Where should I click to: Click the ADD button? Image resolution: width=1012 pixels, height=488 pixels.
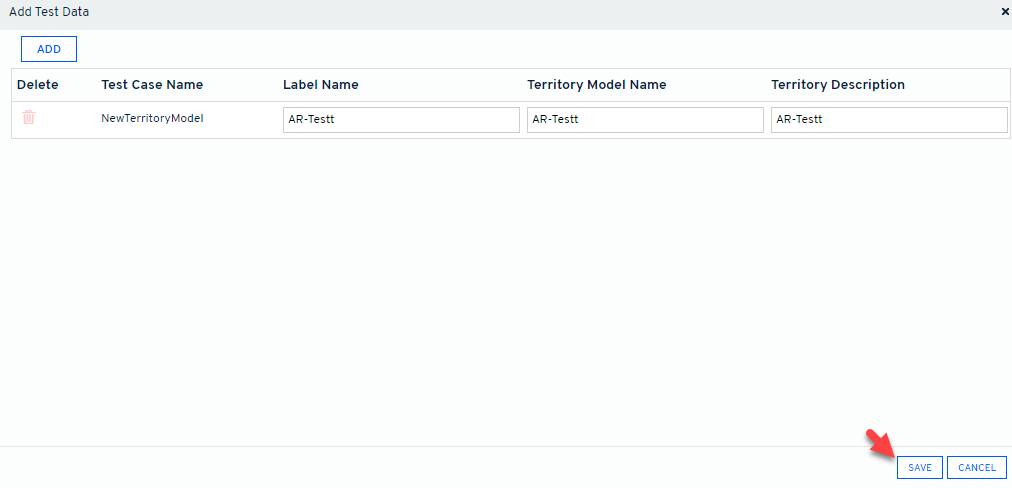49,49
